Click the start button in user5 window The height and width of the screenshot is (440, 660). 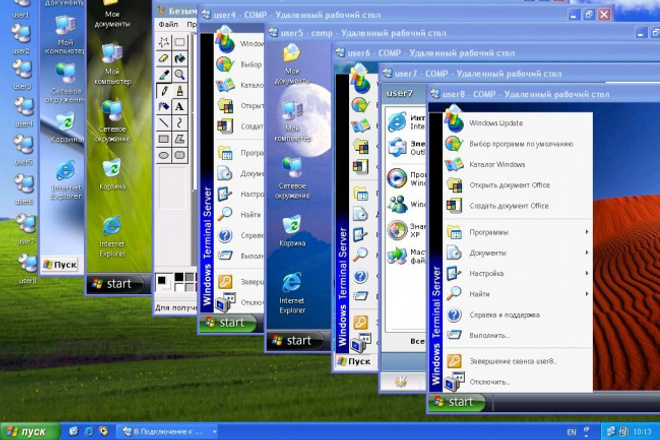click(x=297, y=340)
